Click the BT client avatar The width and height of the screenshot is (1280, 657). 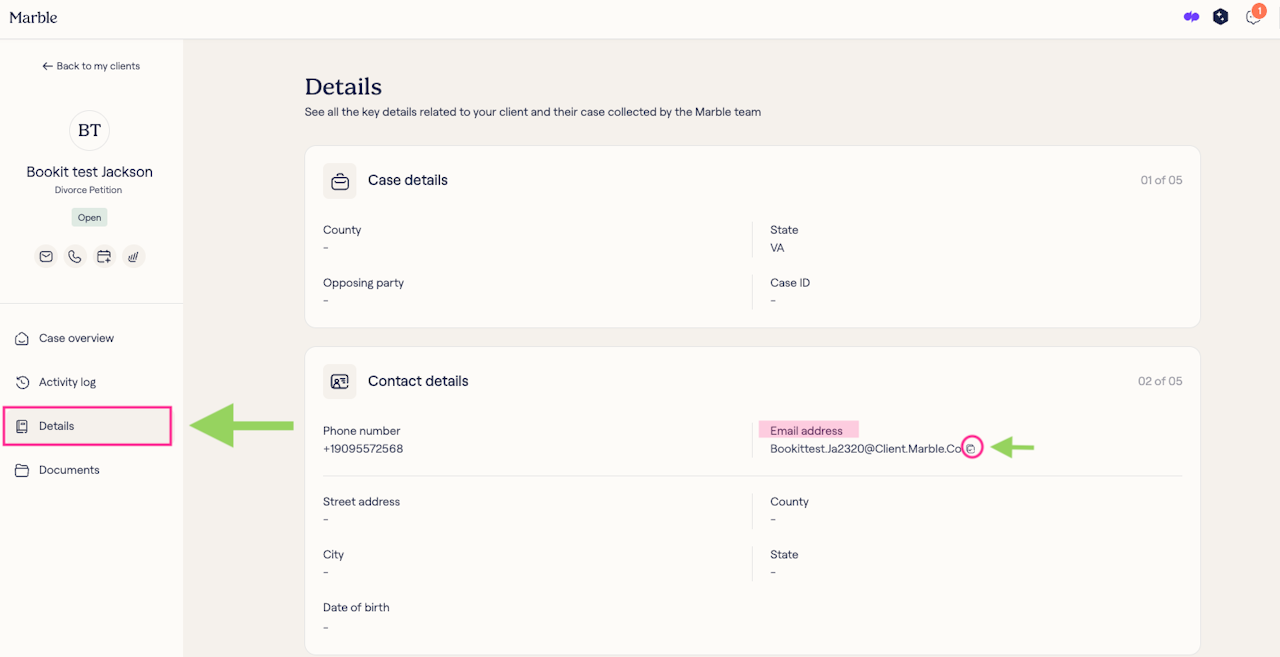(x=89, y=131)
